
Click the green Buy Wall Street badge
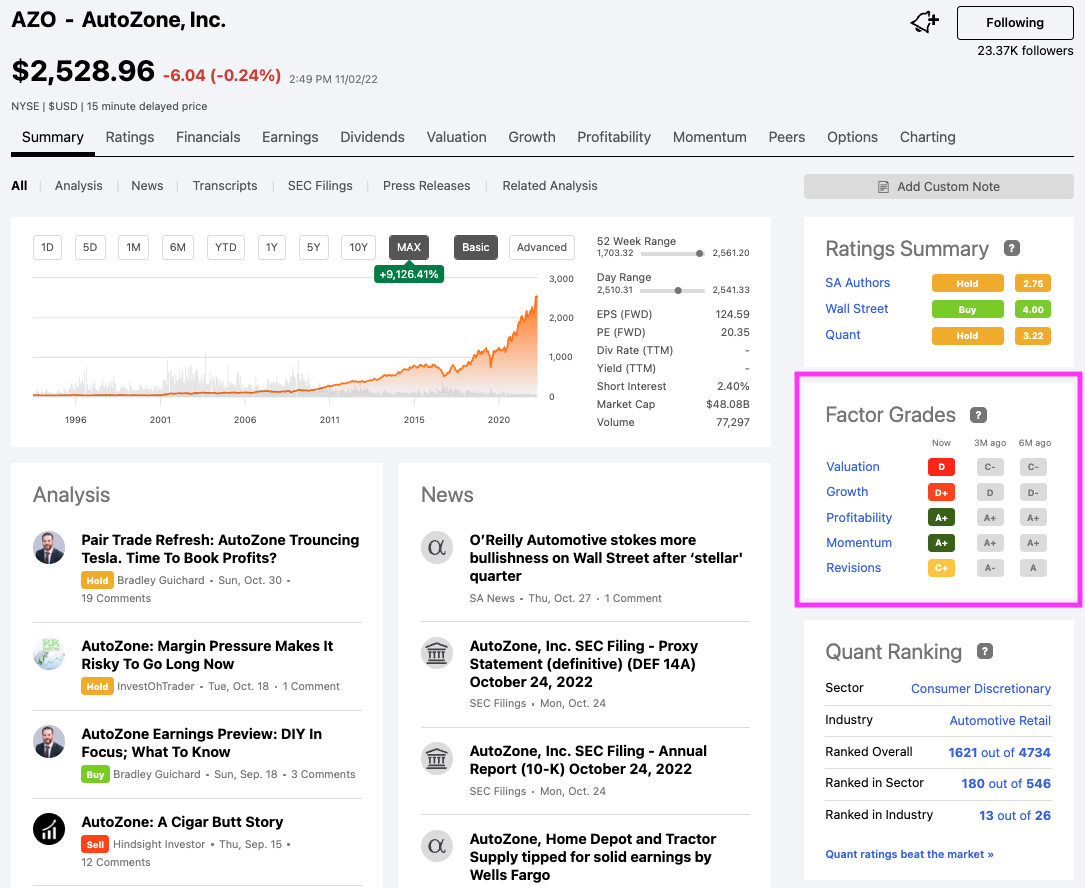(967, 309)
